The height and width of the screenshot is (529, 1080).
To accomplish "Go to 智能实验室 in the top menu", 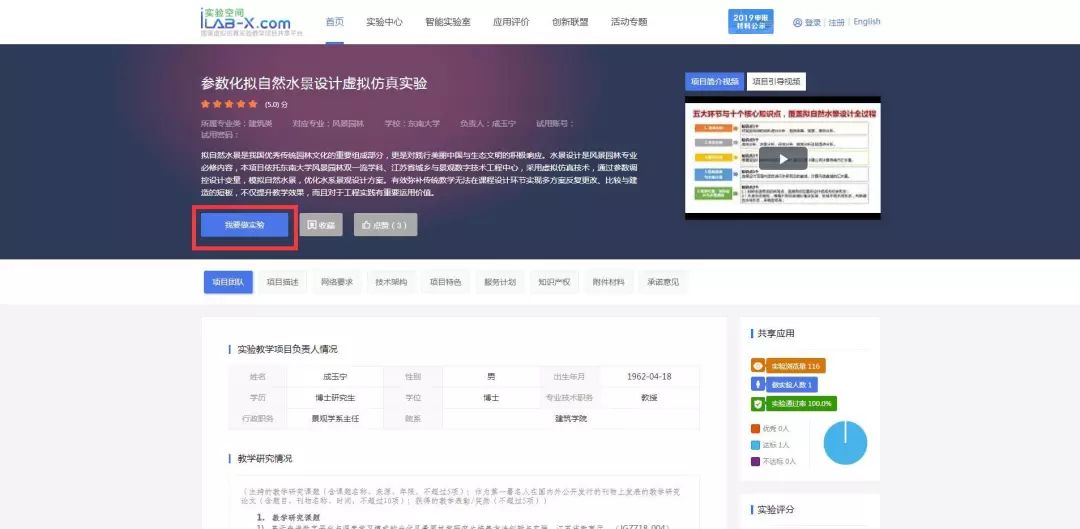I will click(x=448, y=21).
